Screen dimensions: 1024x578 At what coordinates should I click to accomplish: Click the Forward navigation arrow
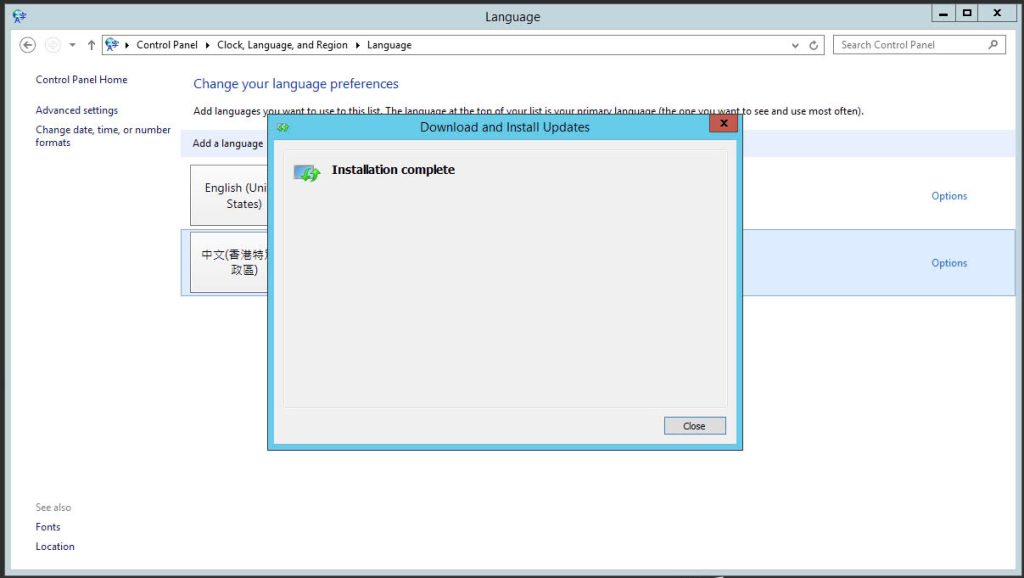click(x=53, y=45)
